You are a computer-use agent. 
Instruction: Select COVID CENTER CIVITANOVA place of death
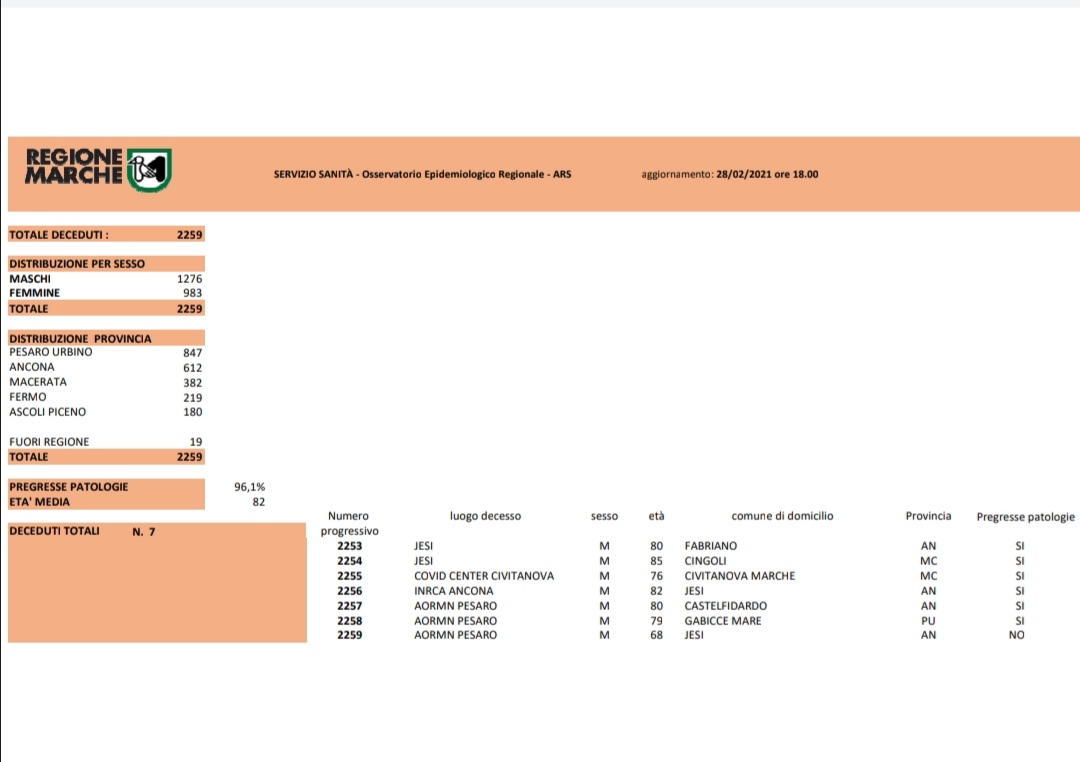click(484, 576)
